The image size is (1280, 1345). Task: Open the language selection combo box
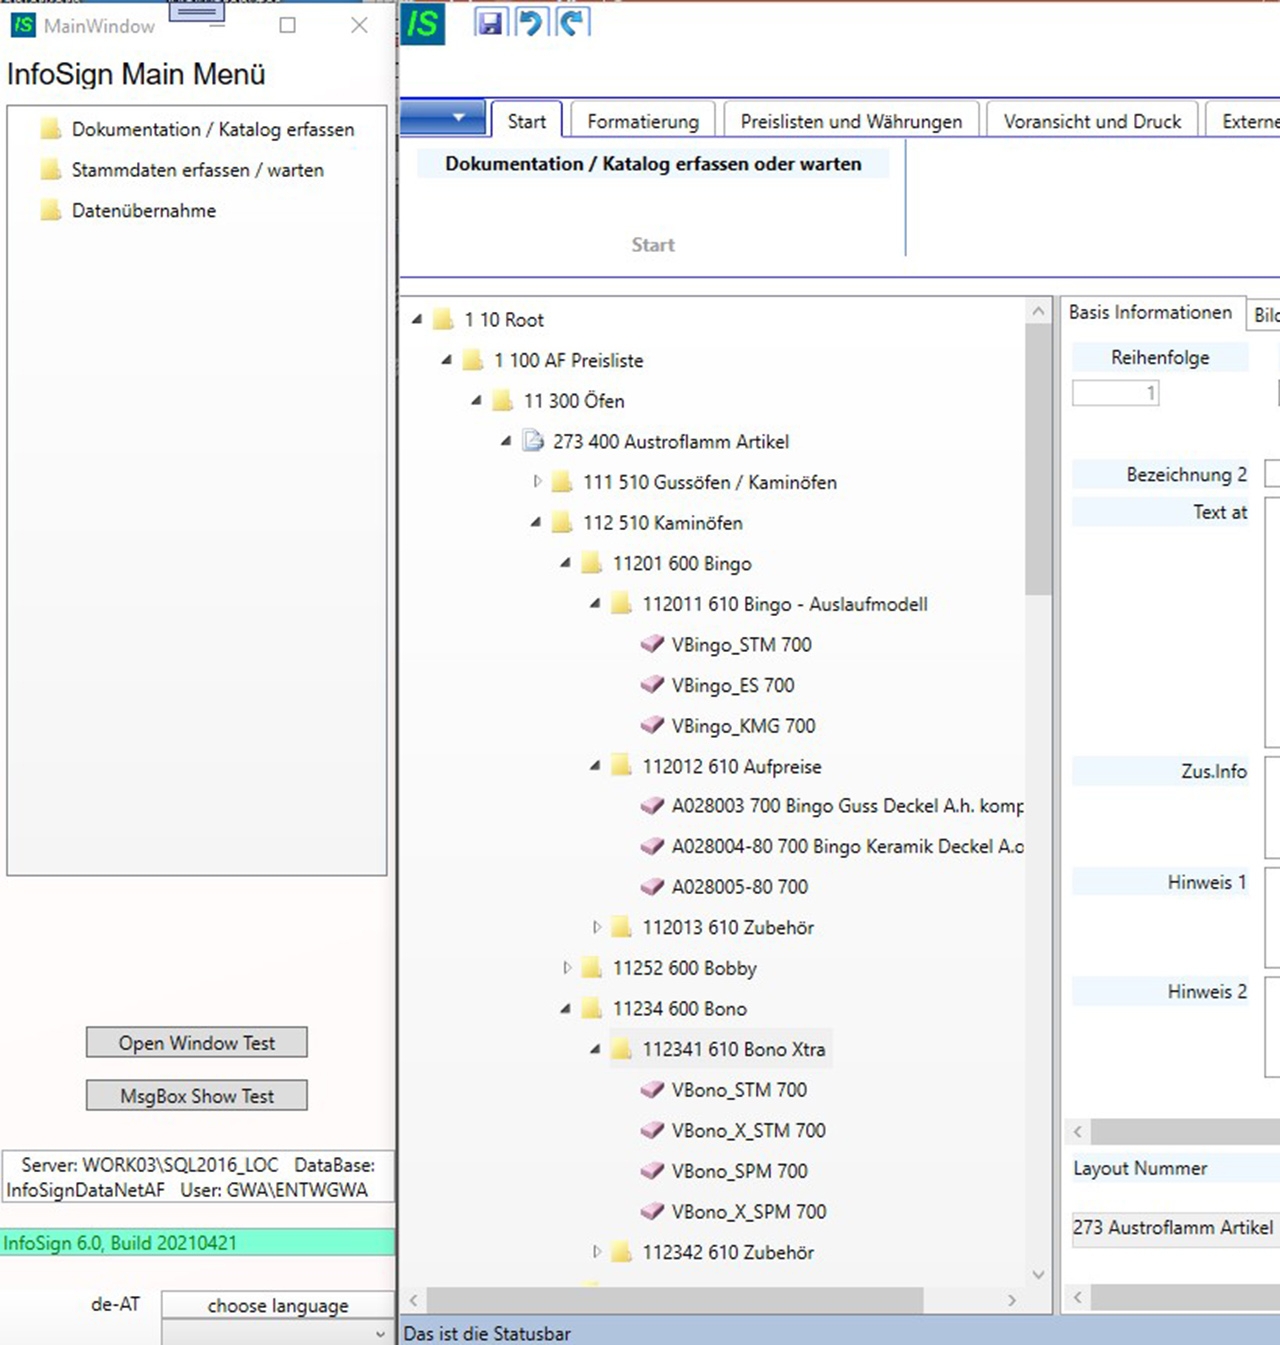(x=277, y=1333)
